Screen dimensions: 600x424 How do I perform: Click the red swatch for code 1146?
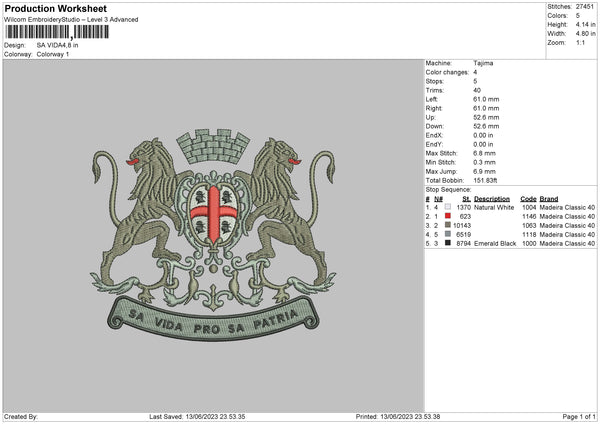pyautogui.click(x=448, y=216)
